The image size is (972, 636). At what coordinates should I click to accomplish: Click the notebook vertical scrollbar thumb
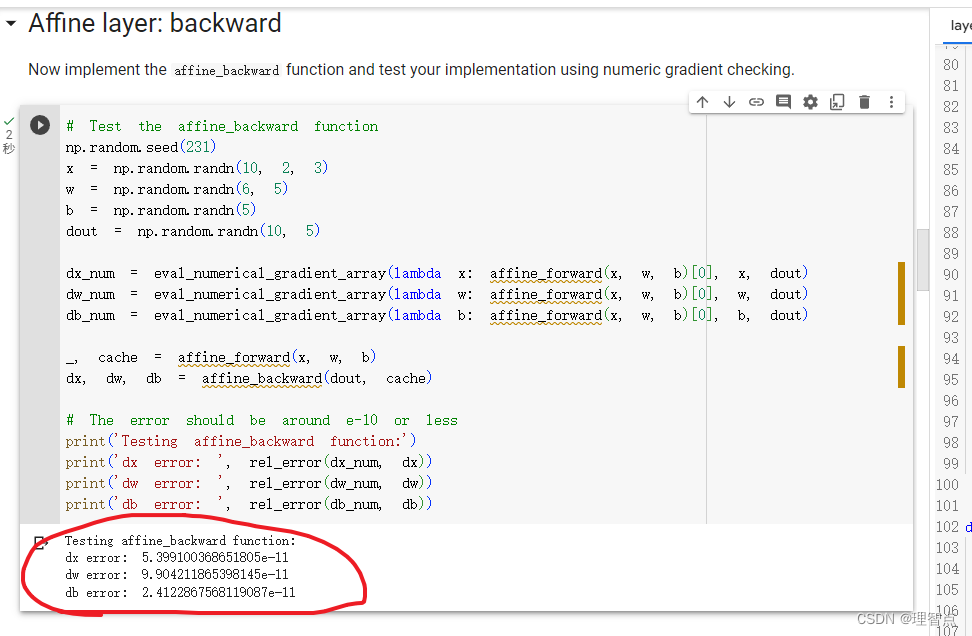coord(923,260)
